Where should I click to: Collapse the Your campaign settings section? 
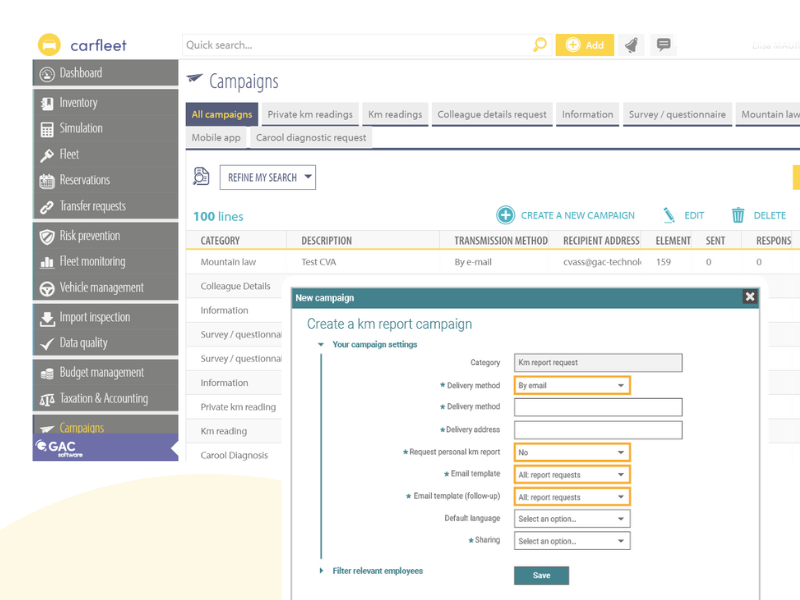tap(321, 345)
